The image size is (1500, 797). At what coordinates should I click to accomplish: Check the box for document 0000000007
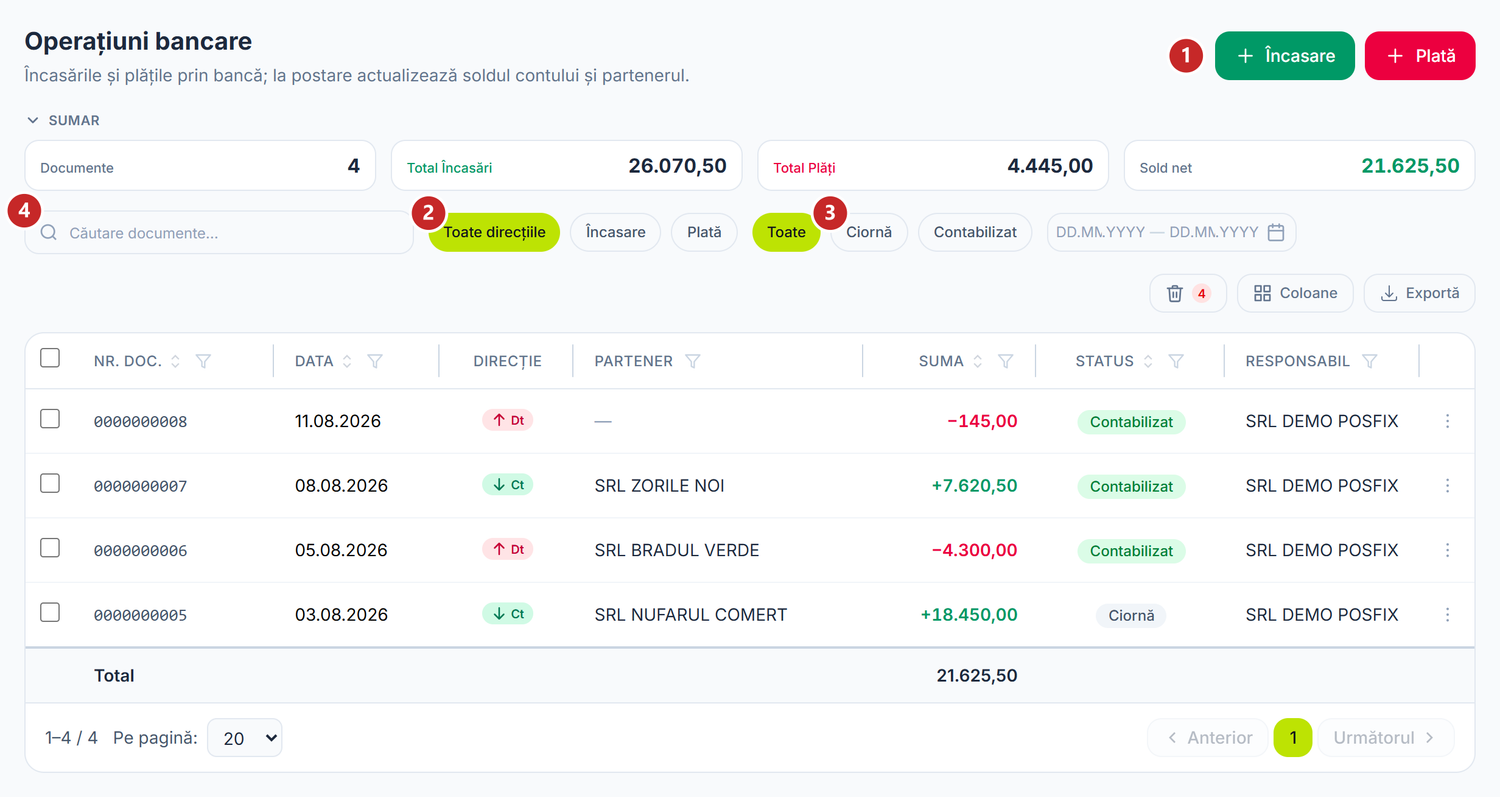tap(50, 484)
